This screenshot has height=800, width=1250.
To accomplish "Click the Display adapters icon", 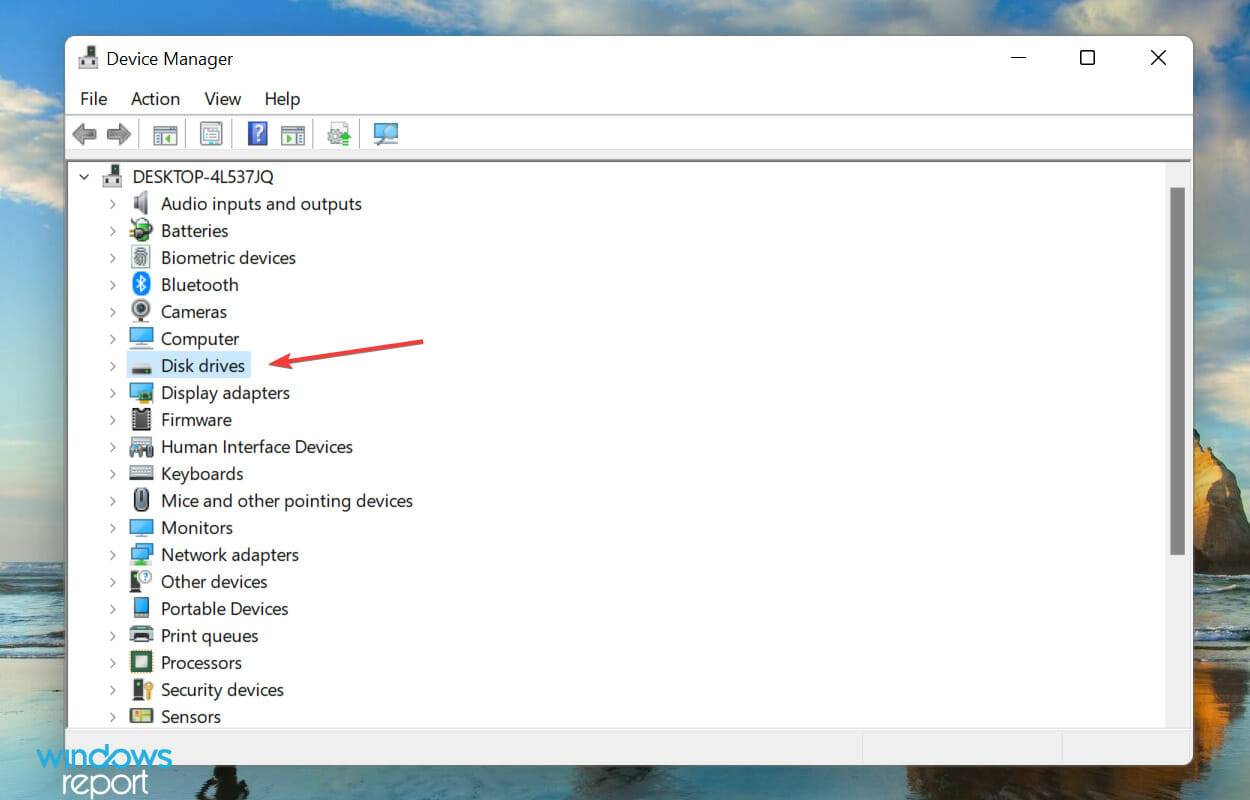I will (x=141, y=393).
